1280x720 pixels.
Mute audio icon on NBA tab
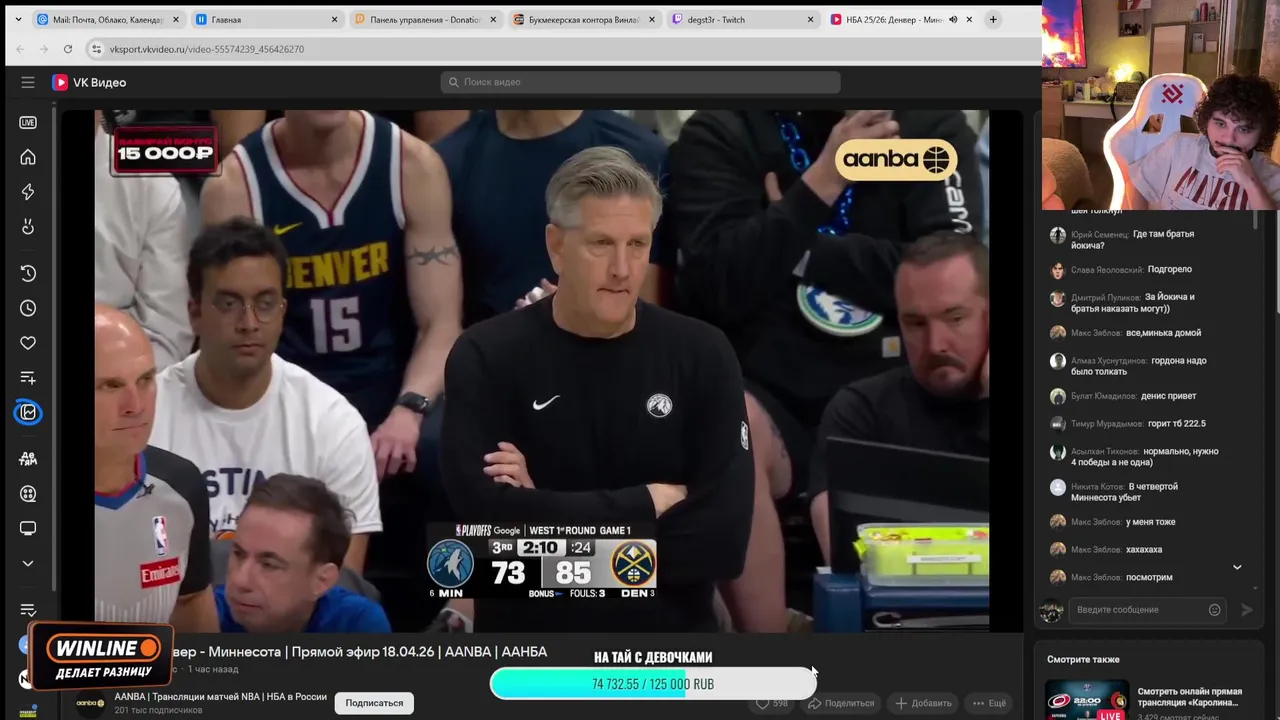(953, 19)
